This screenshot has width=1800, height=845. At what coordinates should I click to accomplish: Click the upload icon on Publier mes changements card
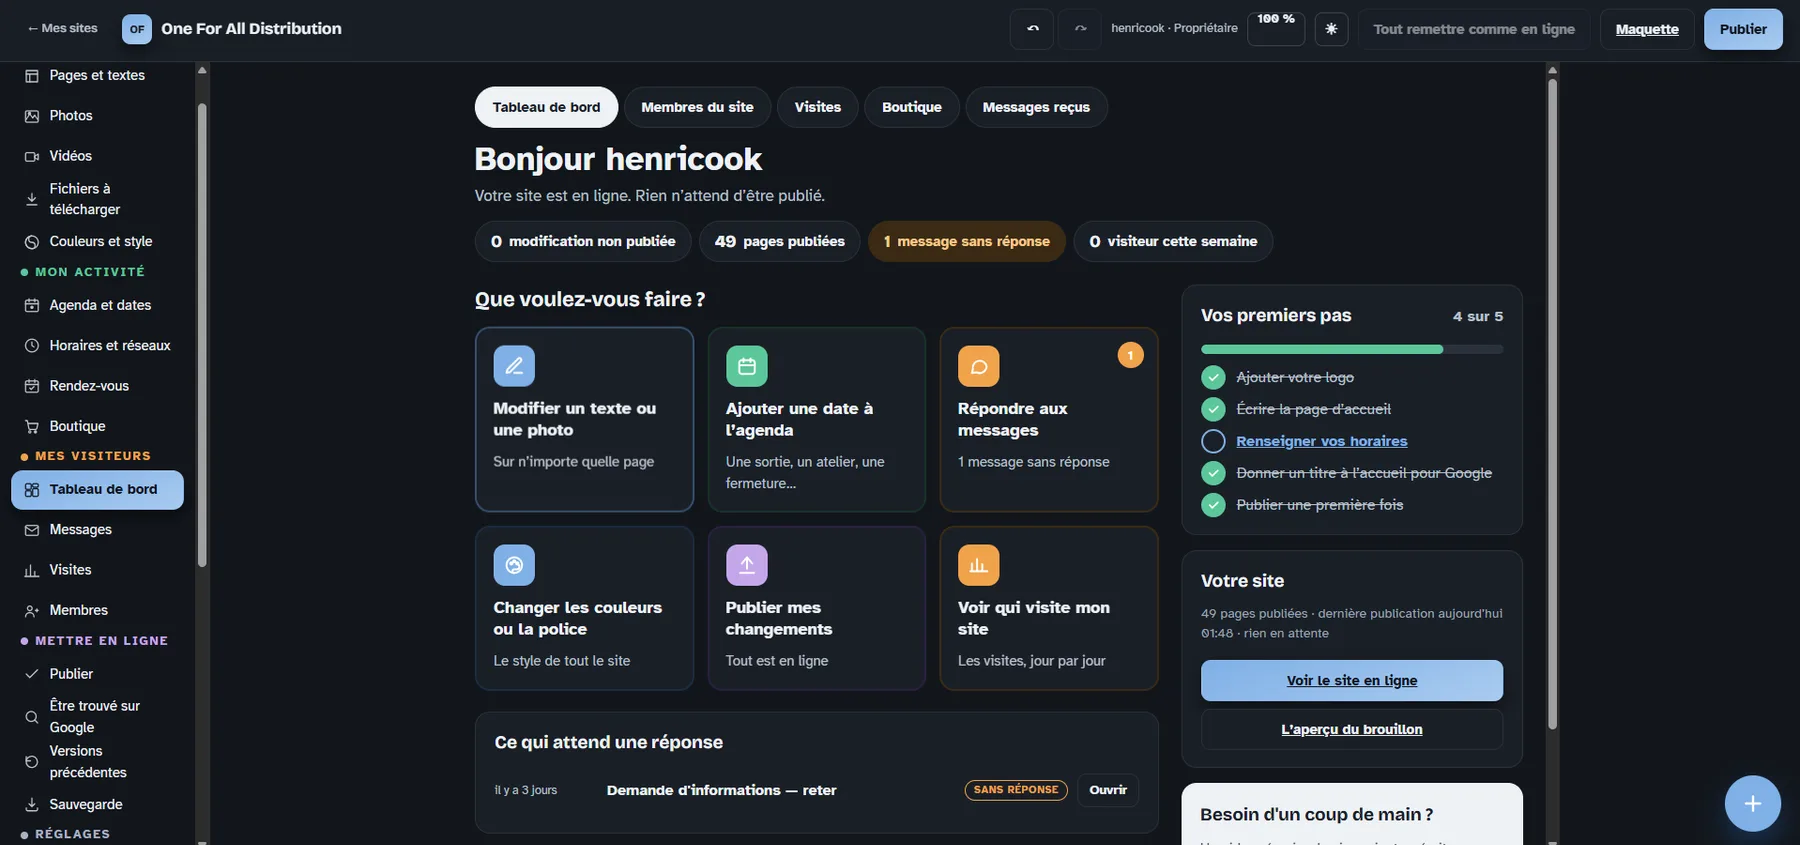(746, 565)
